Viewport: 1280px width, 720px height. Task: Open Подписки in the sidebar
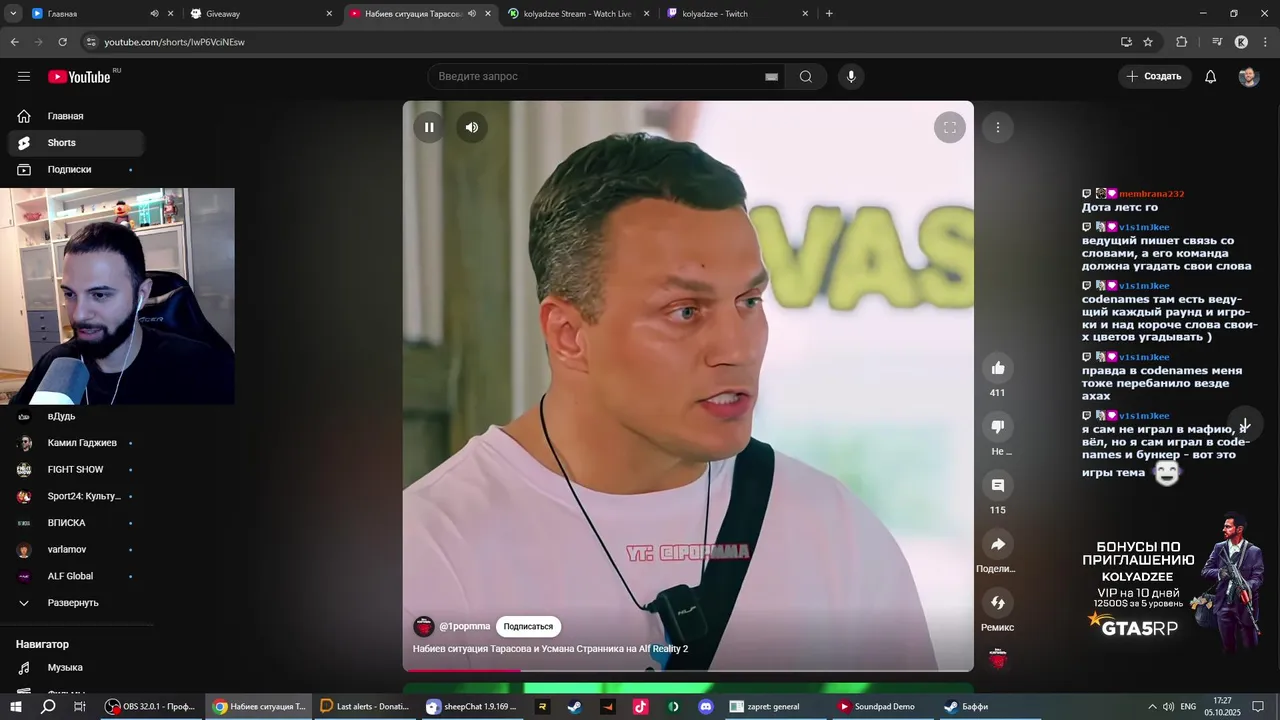(76, 170)
